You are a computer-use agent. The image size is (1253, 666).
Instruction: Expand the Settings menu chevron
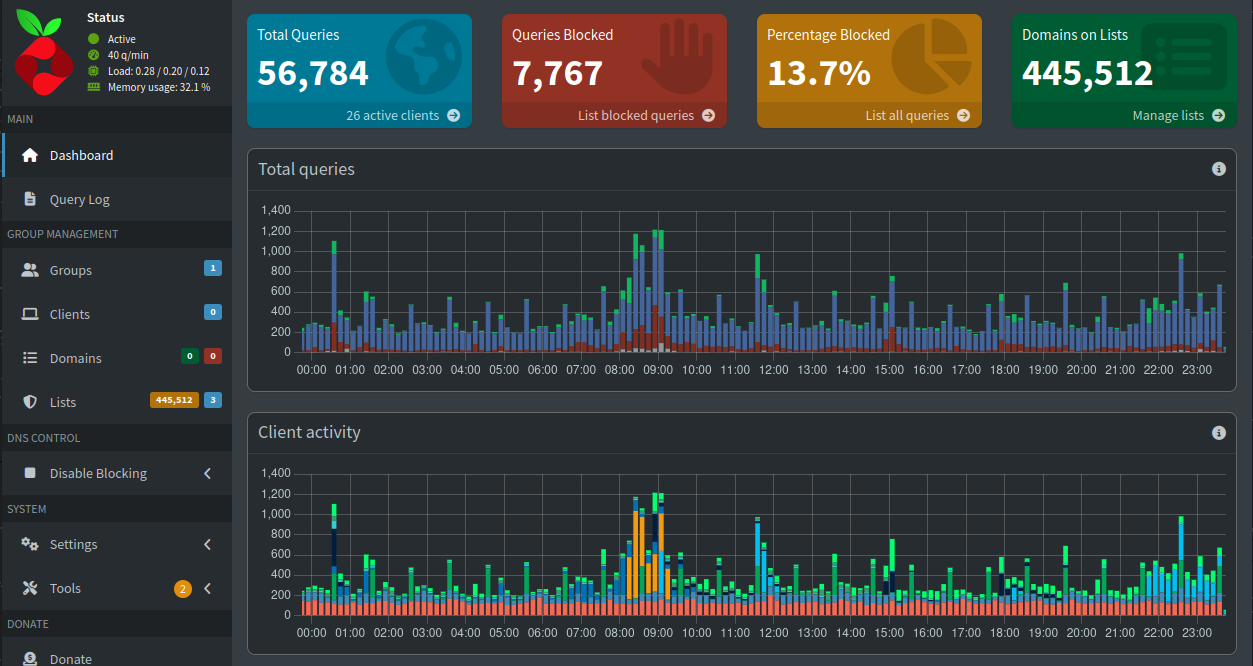coord(207,544)
